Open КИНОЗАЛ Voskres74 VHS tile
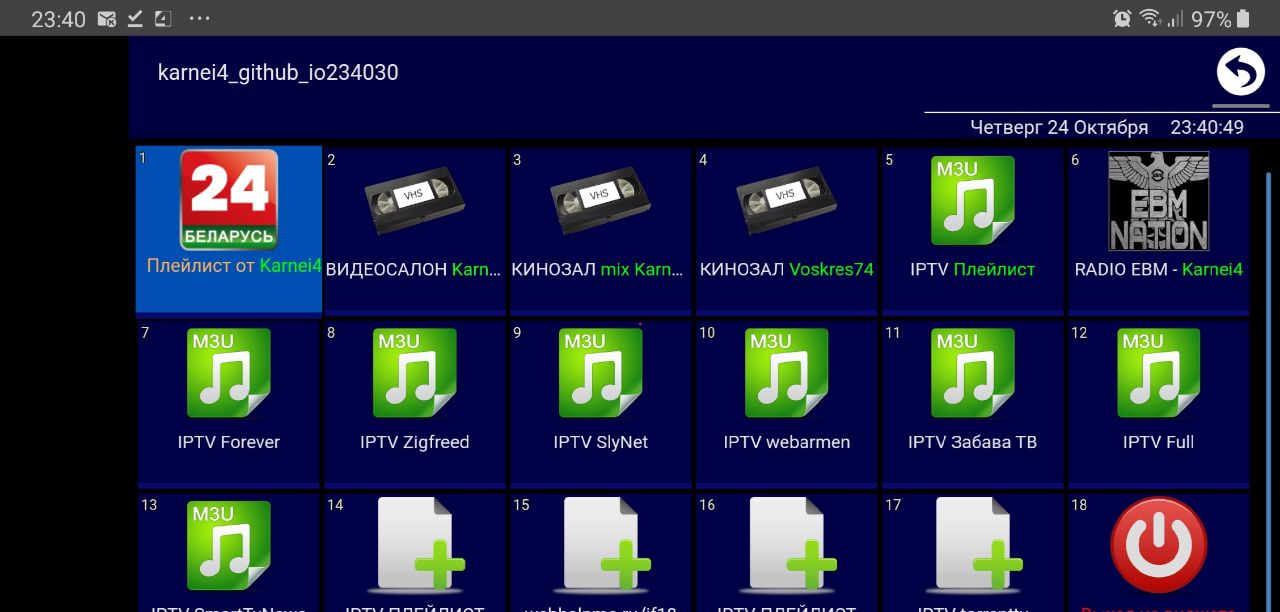 [787, 230]
